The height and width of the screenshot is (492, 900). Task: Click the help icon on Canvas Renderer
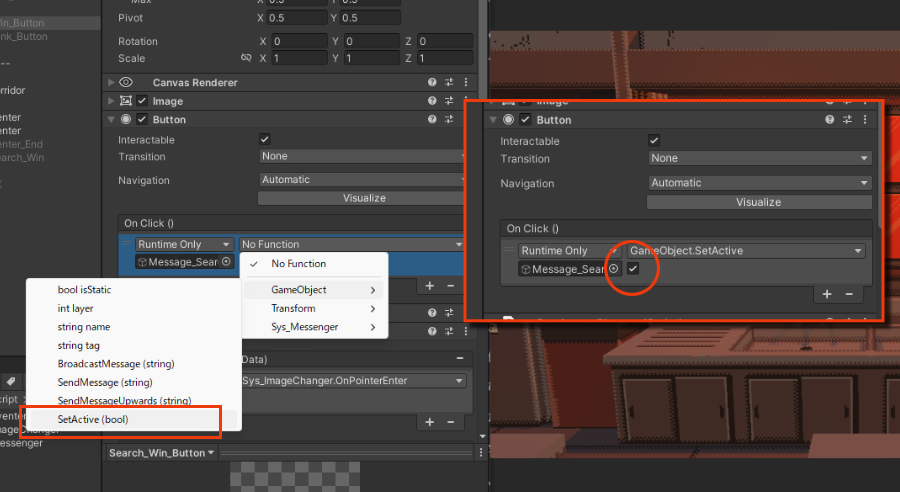[432, 82]
